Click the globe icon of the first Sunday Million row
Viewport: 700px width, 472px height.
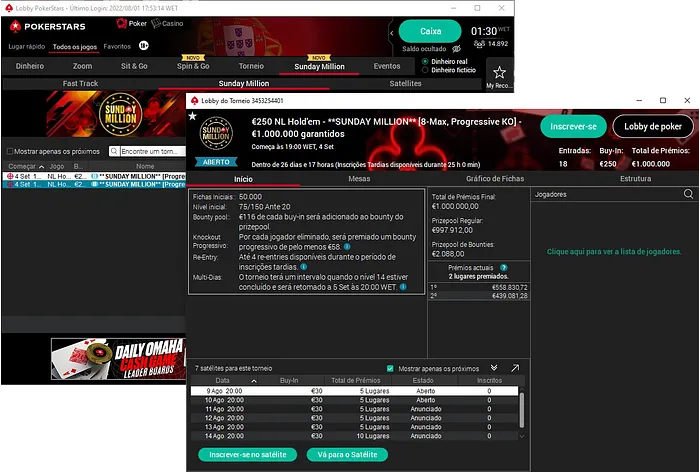tap(10, 176)
